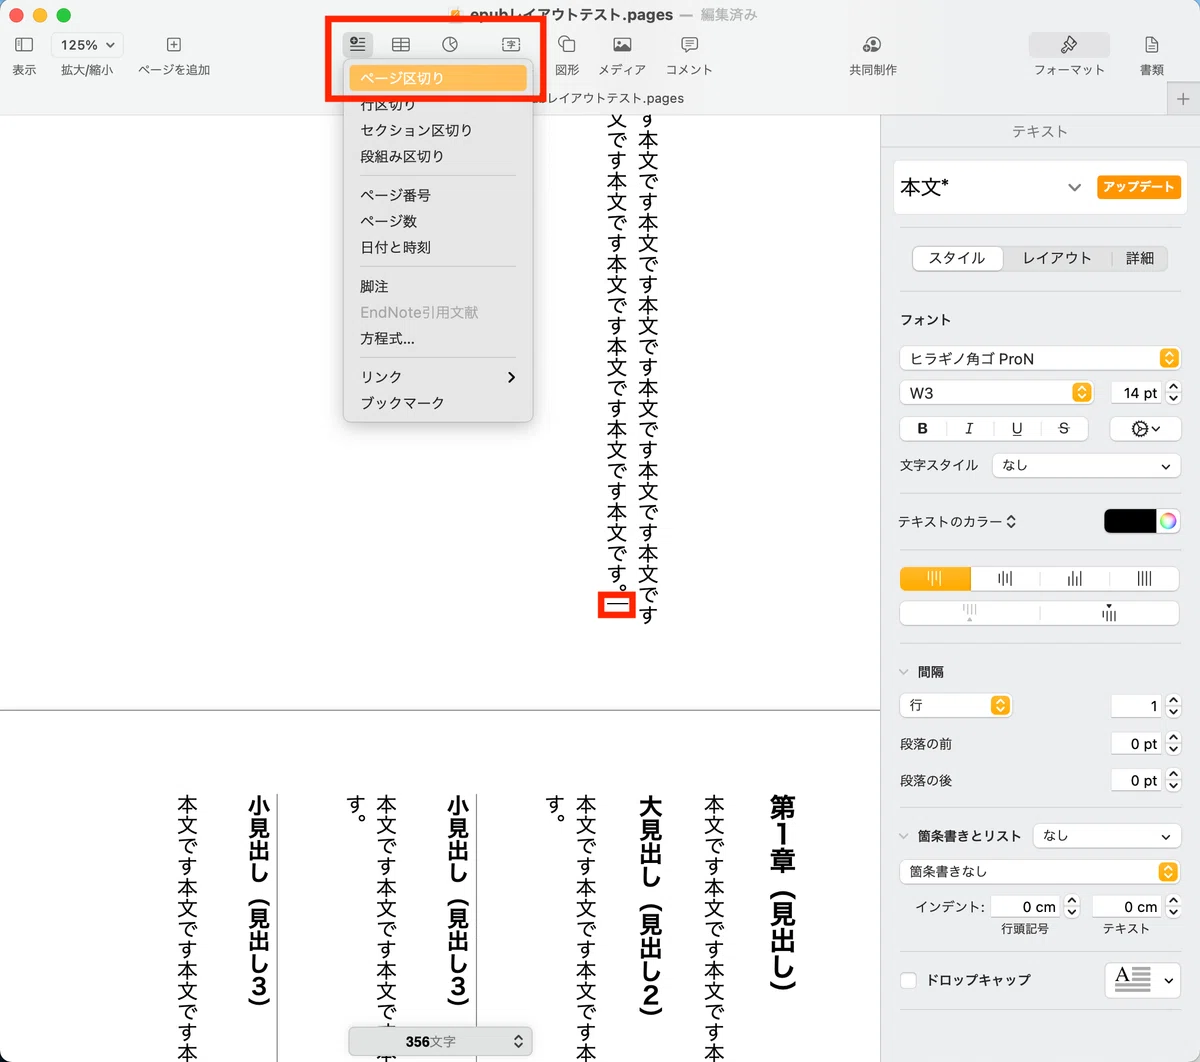Select ページ区切り menu item
The width and height of the screenshot is (1200, 1062).
tap(437, 78)
